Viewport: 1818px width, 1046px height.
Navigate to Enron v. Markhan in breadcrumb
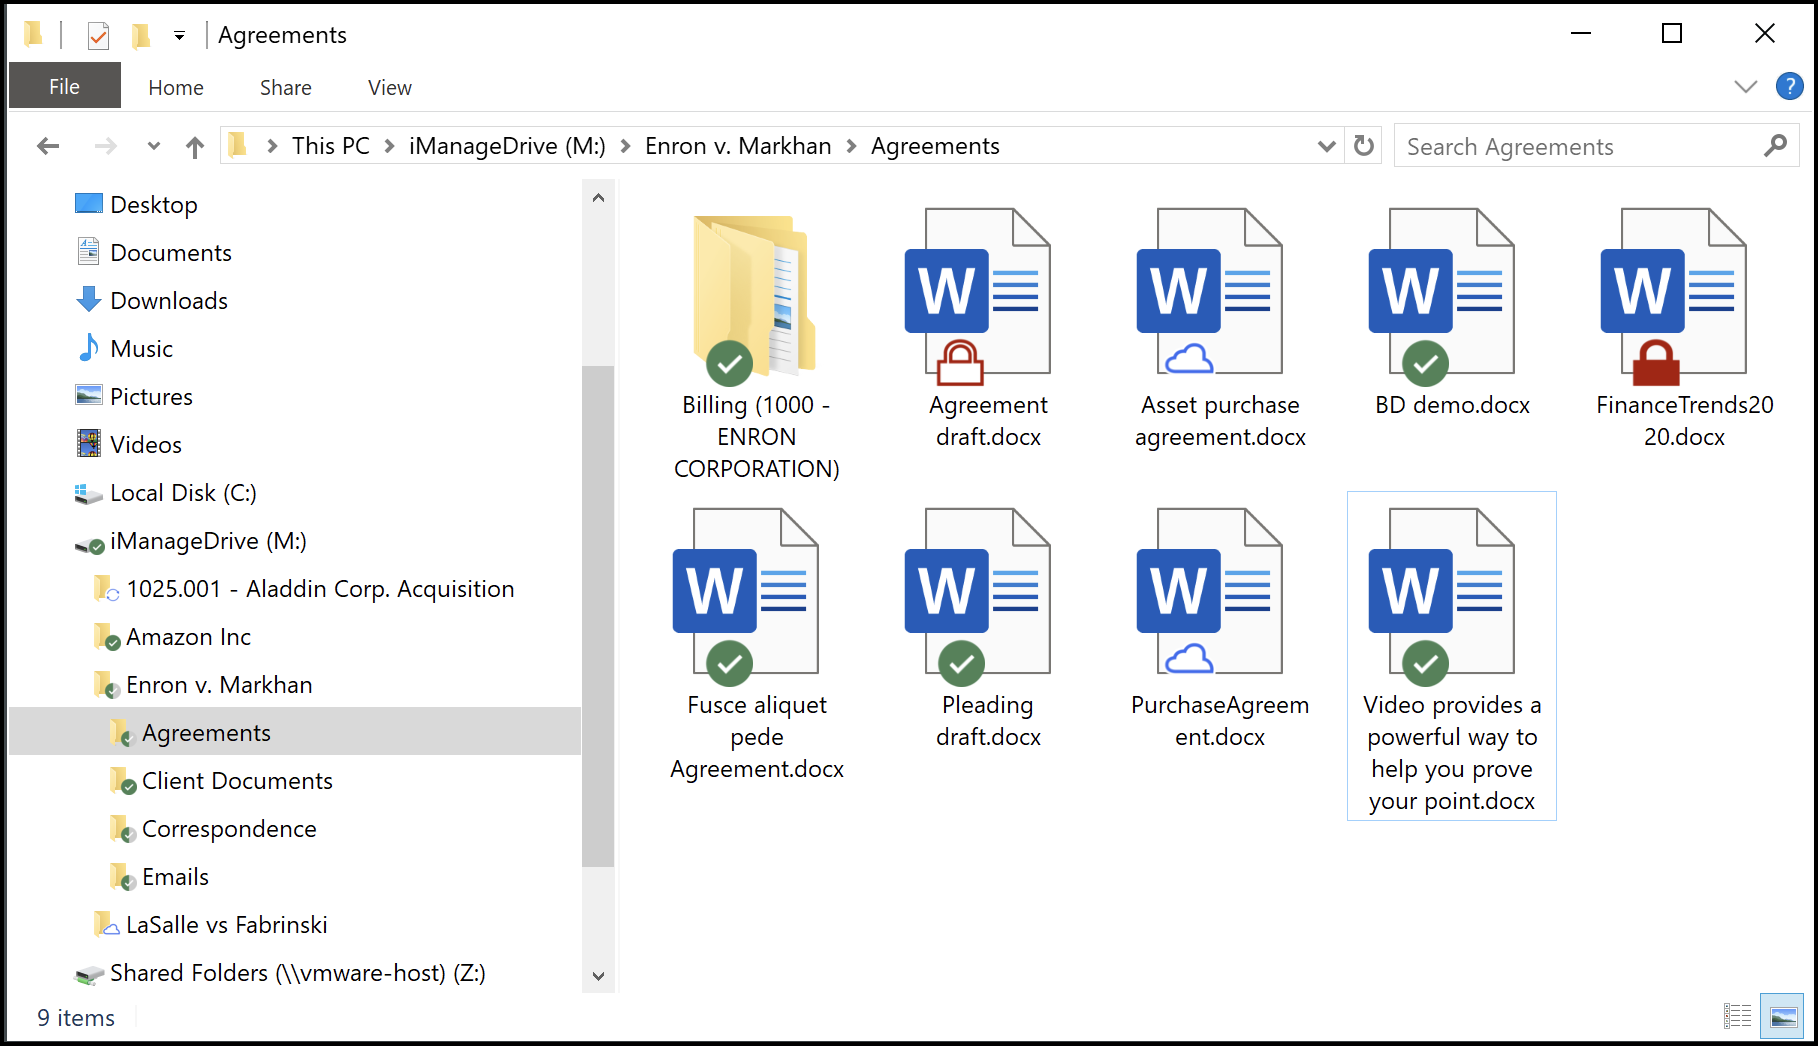737,146
